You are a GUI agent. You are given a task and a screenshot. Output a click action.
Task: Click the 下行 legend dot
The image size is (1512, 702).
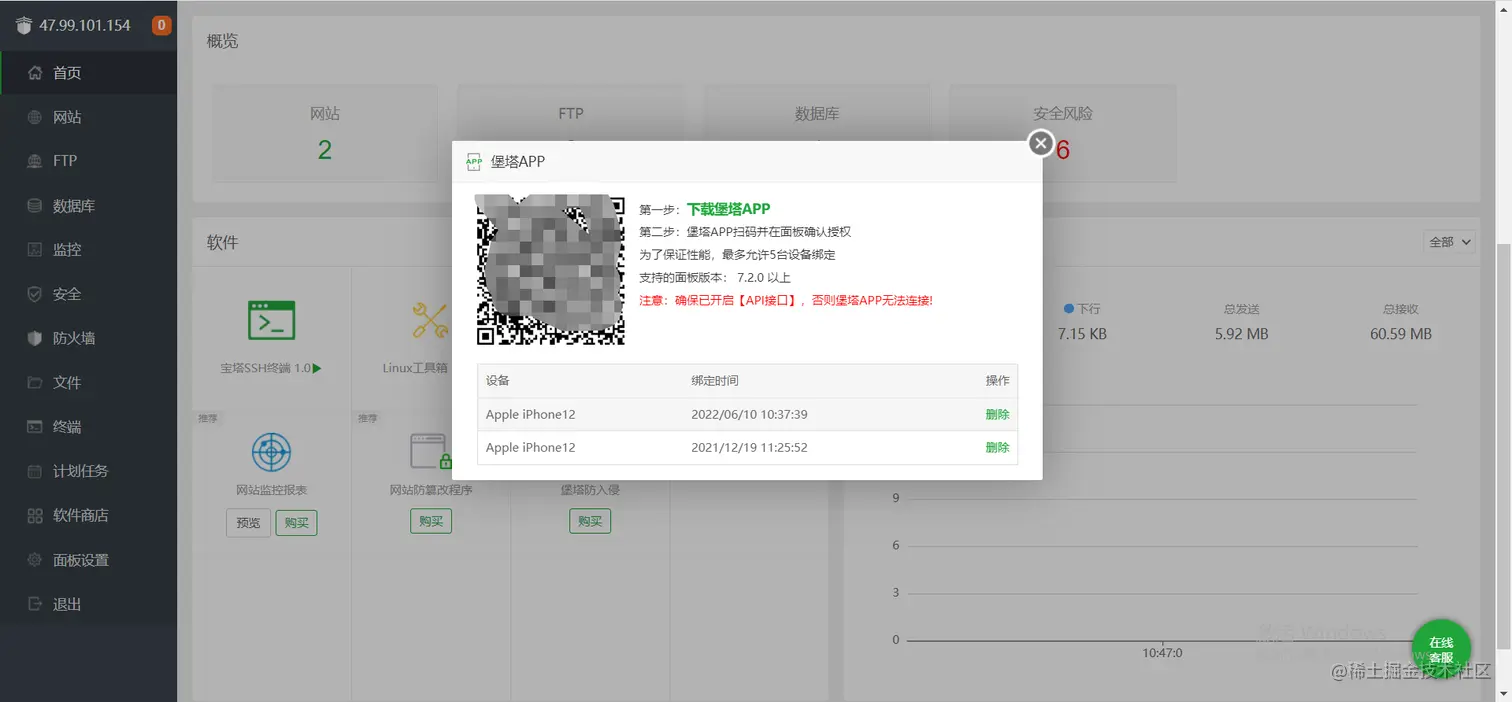[1069, 309]
